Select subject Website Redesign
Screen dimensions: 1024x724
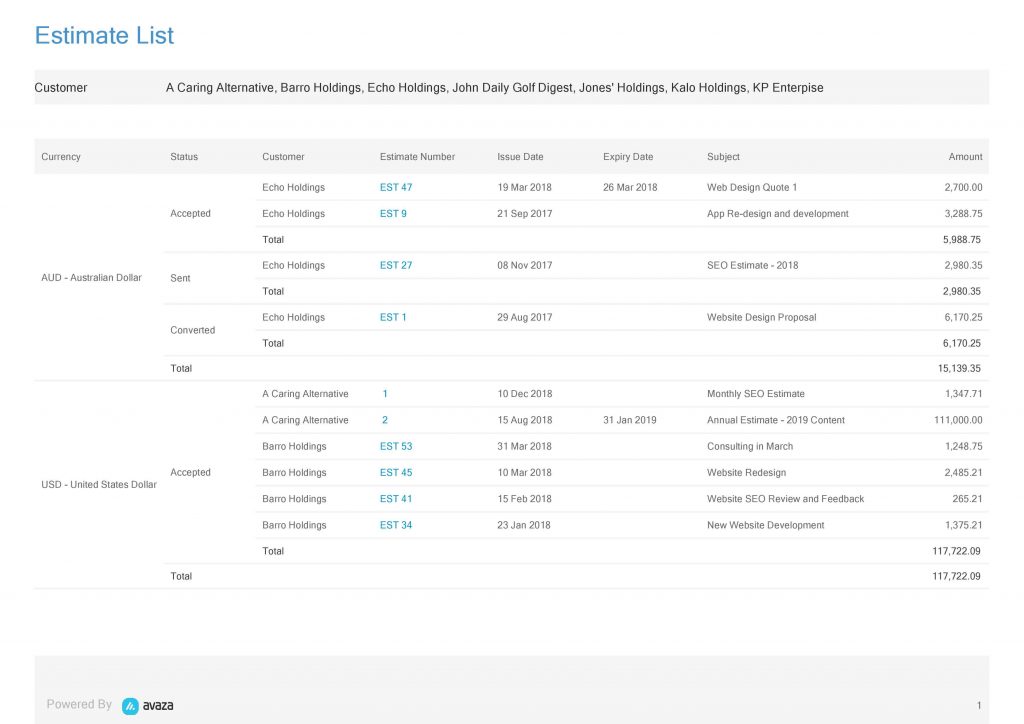(x=746, y=473)
